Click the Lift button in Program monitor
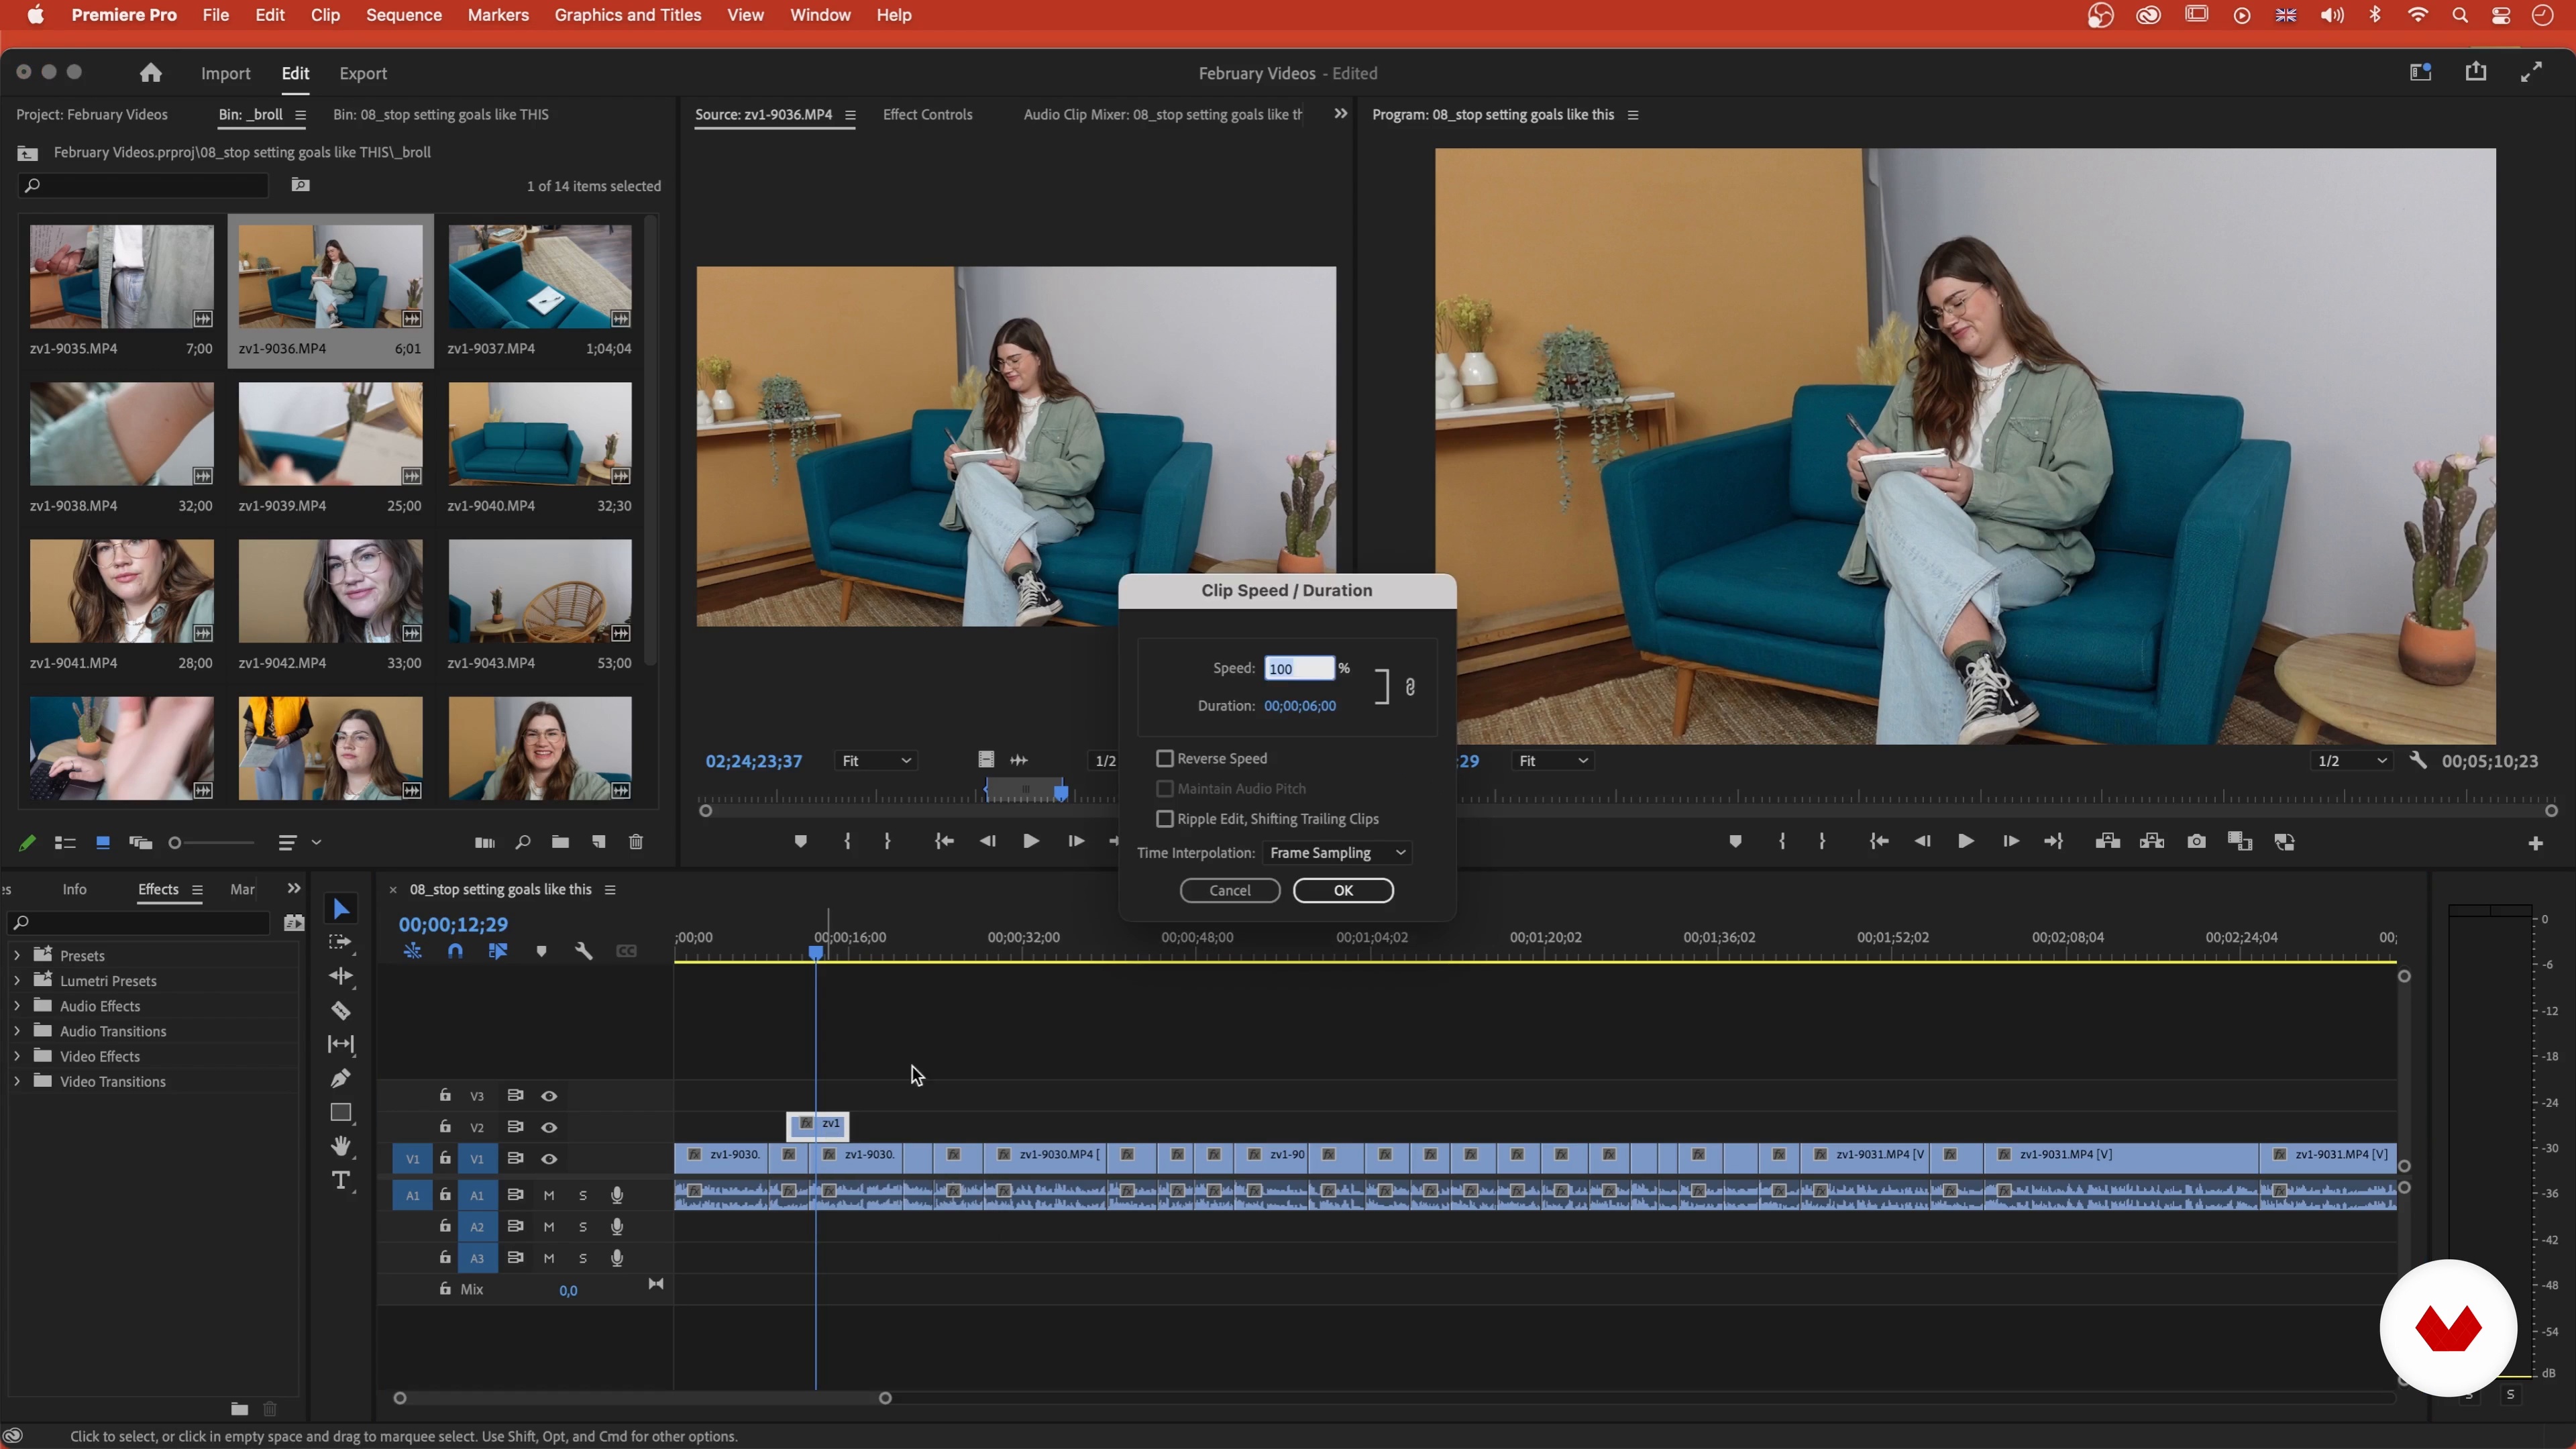2576x1449 pixels. pyautogui.click(x=2107, y=842)
